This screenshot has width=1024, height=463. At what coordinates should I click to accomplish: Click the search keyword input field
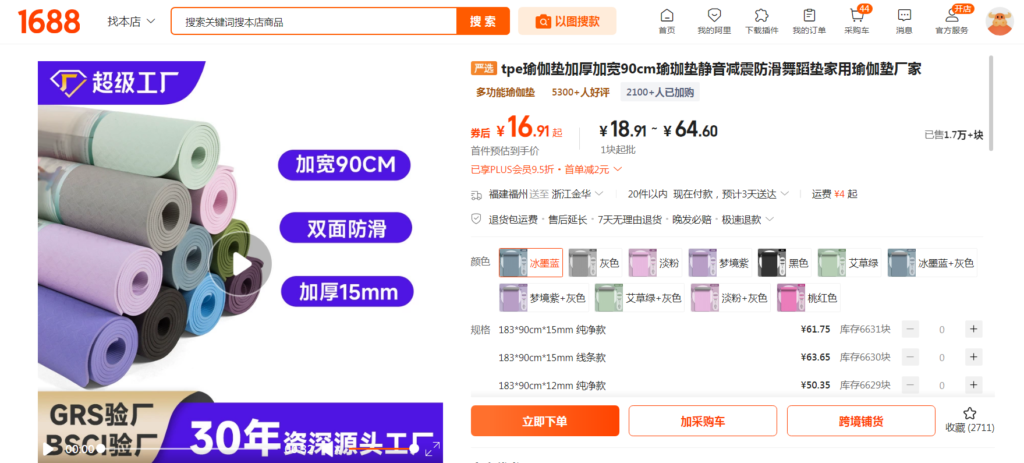(x=313, y=21)
